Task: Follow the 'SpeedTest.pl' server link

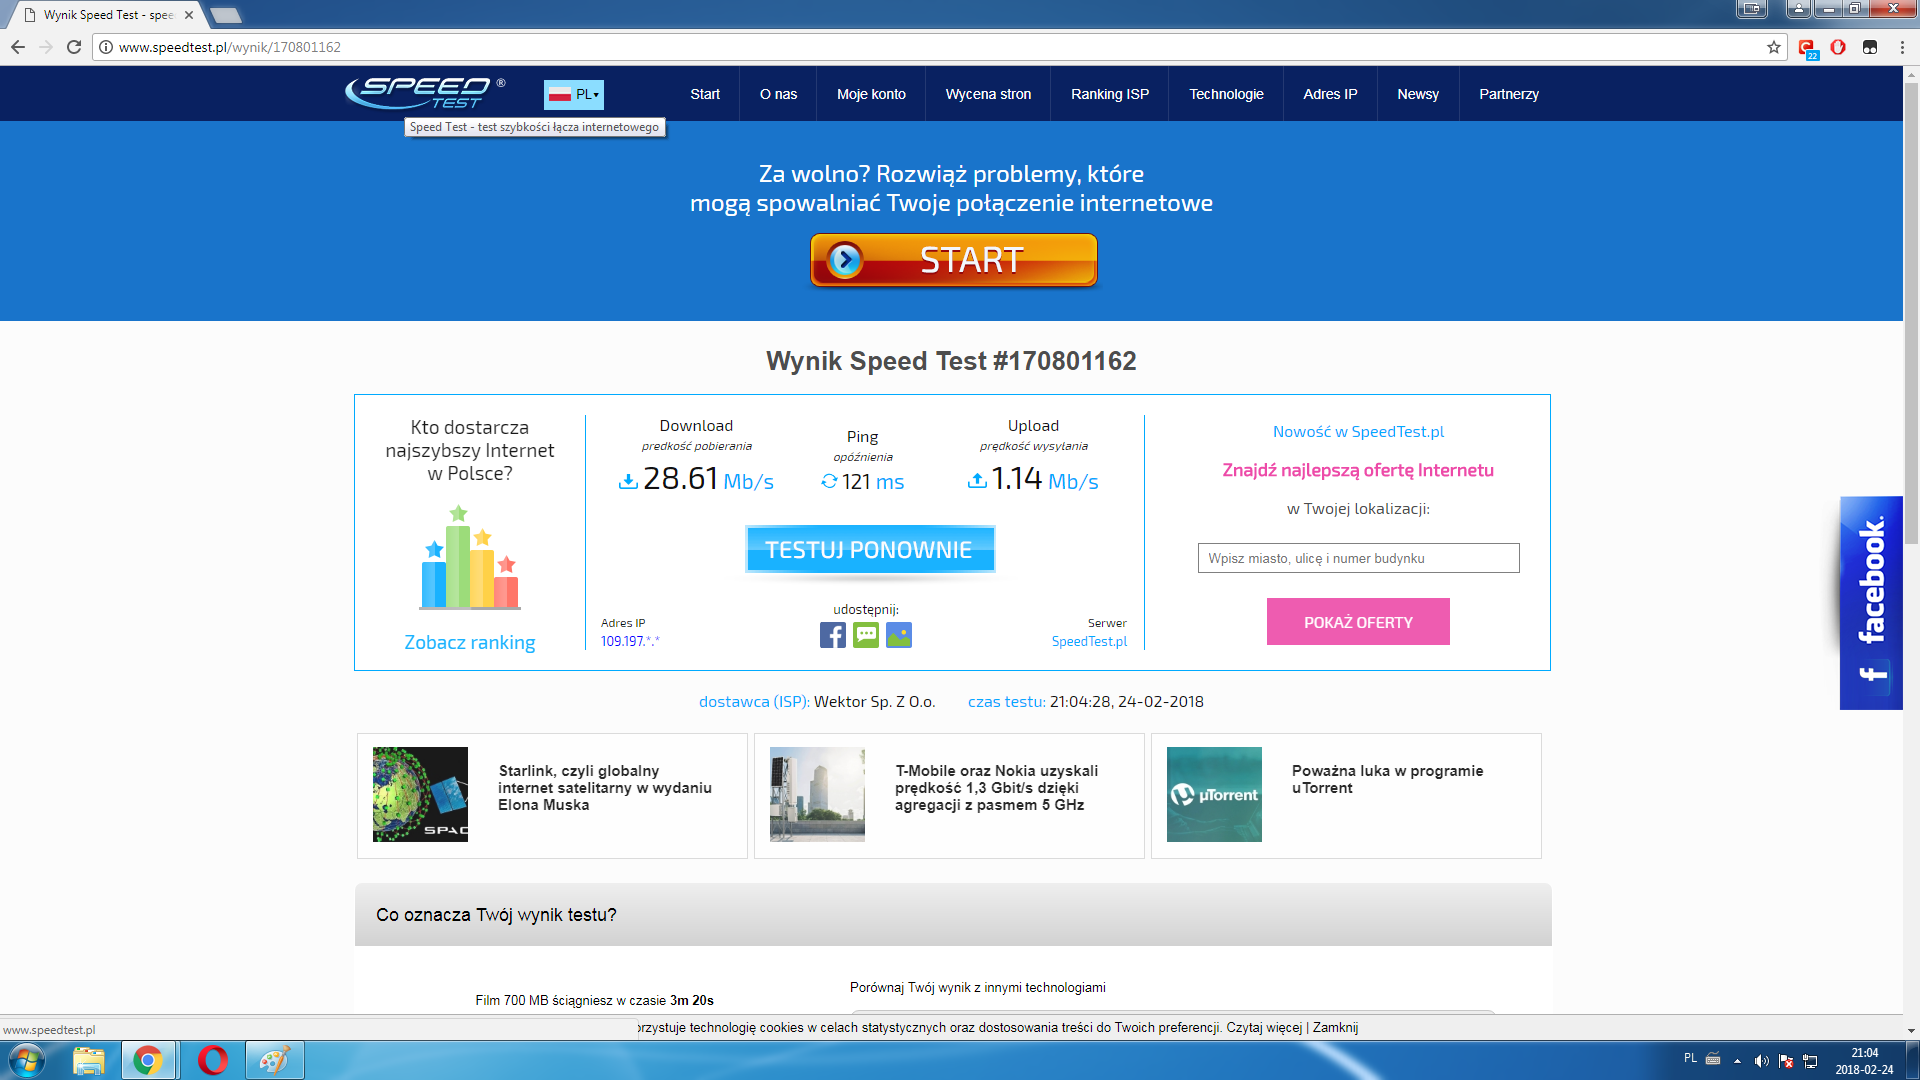Action: (x=1089, y=641)
